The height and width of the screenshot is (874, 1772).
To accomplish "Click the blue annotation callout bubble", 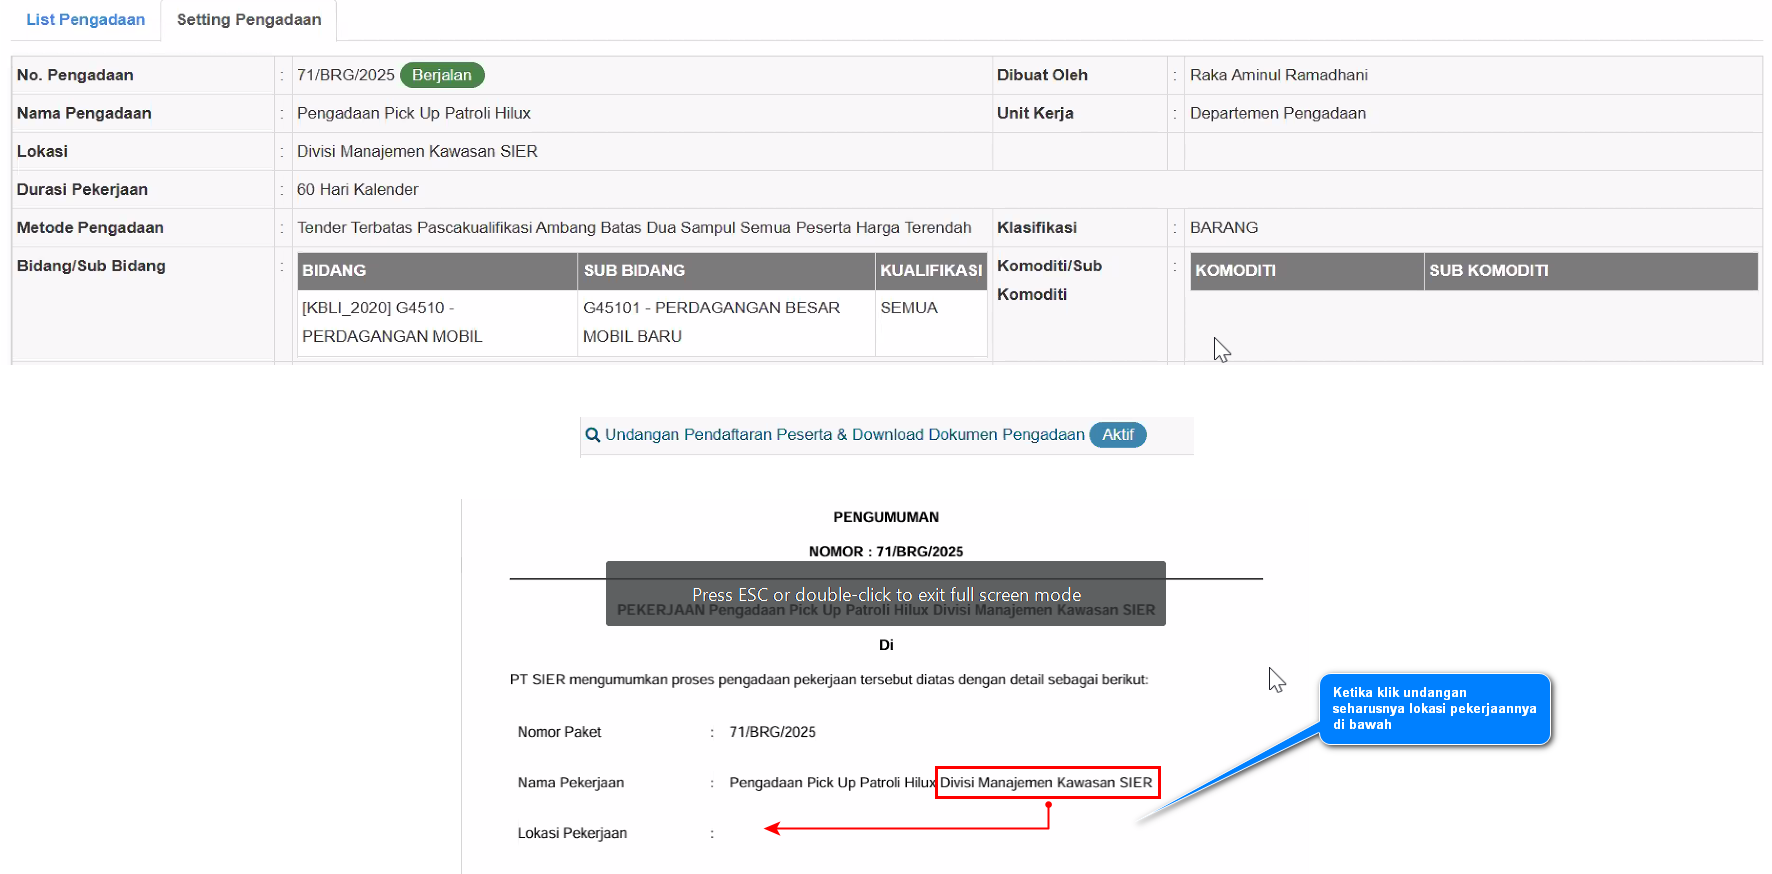I will click(x=1434, y=708).
